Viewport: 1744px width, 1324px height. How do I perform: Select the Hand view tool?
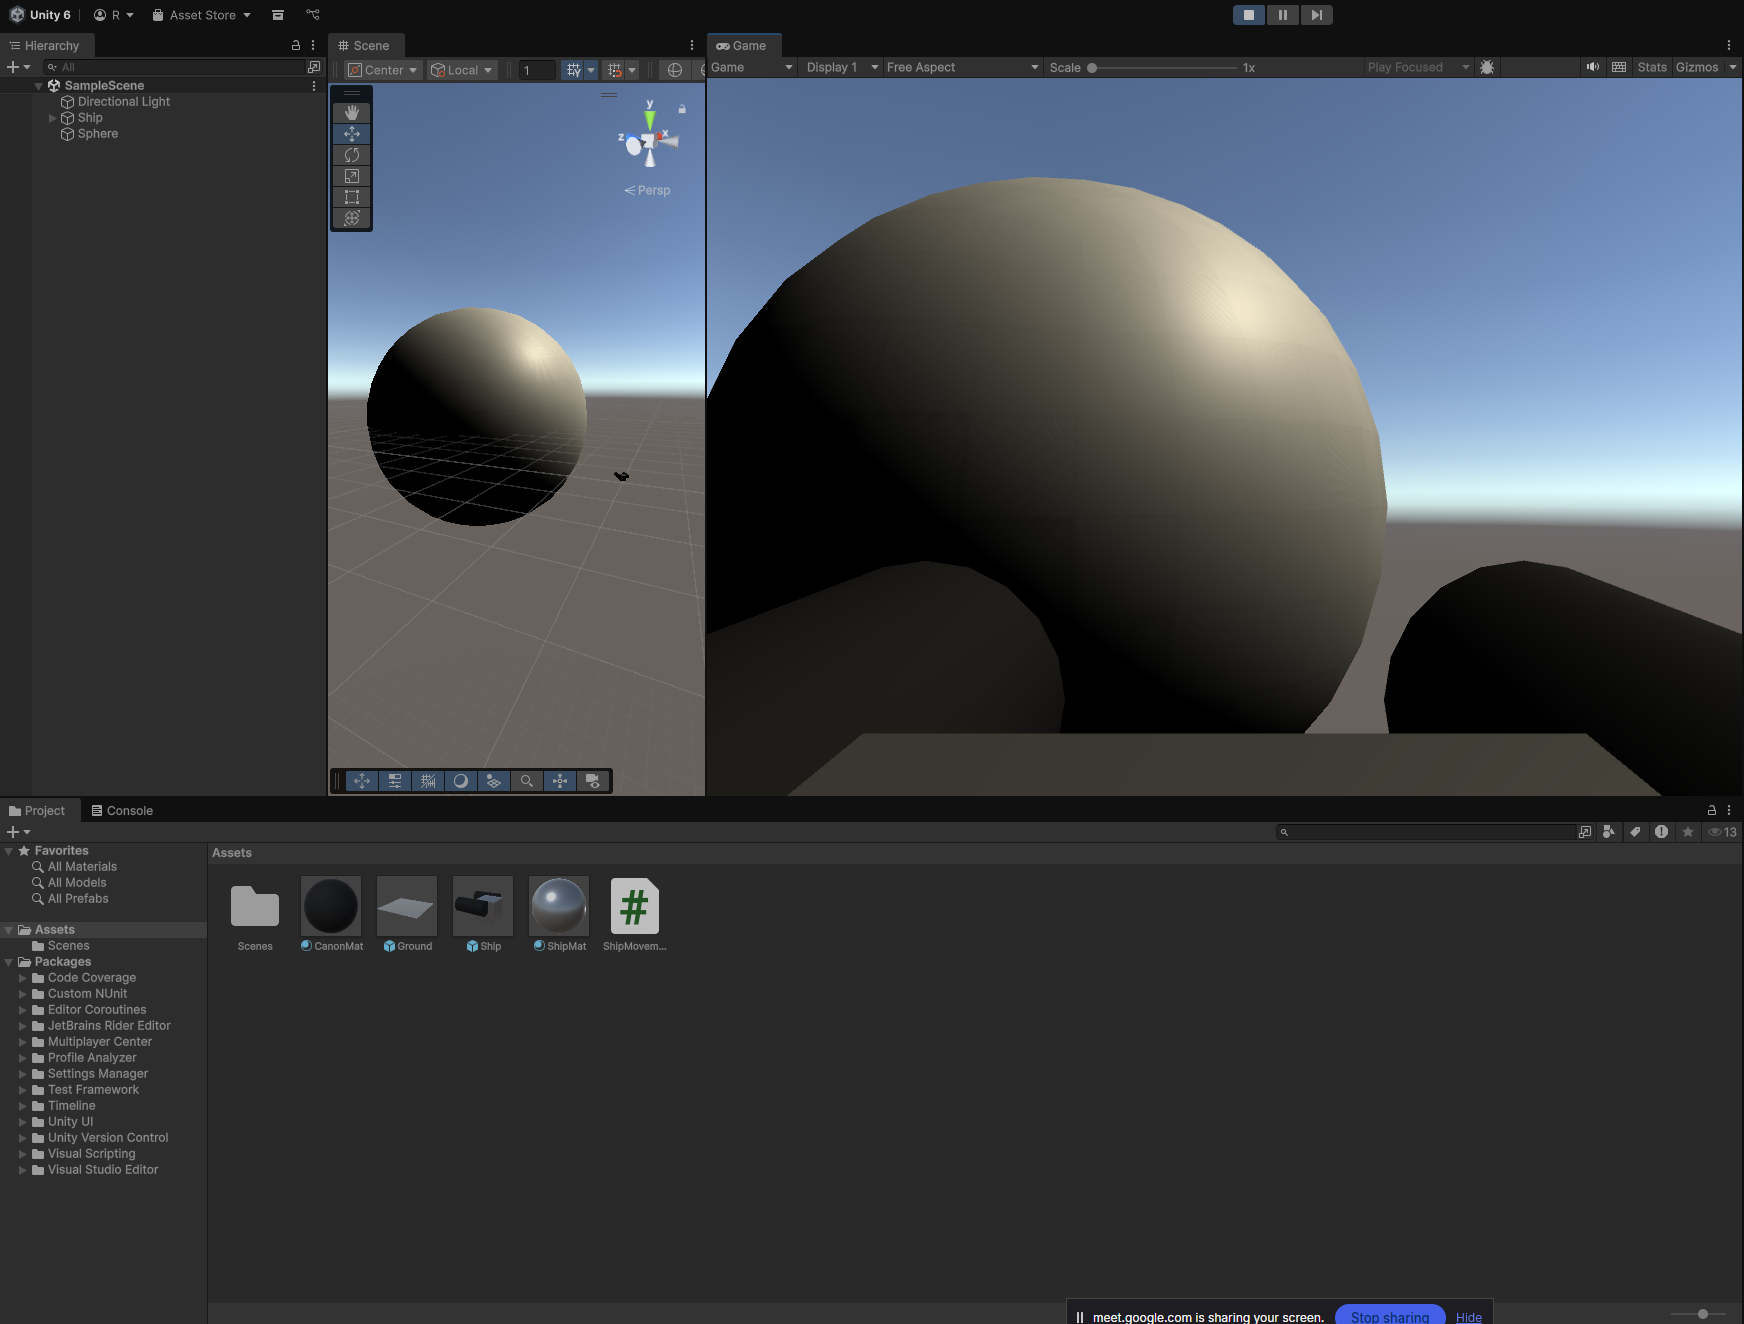point(352,113)
